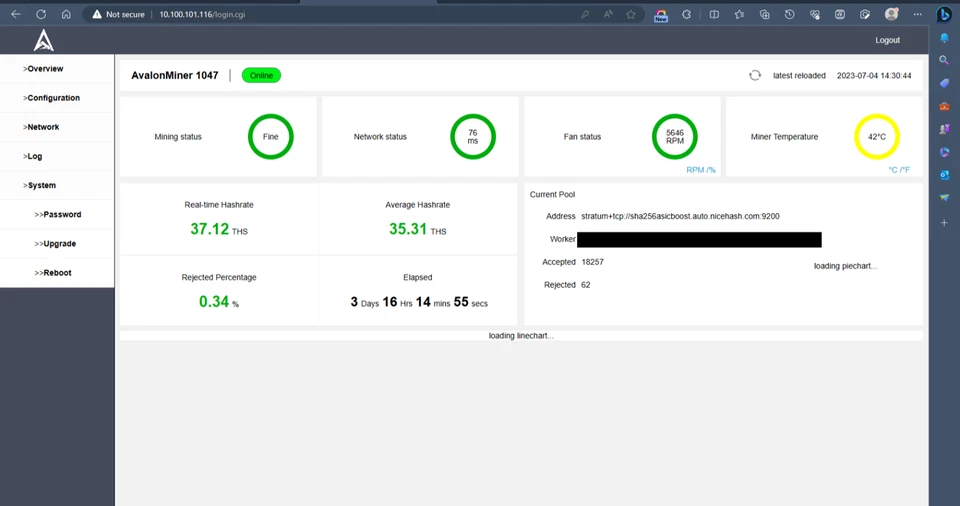Add this page to favorites with the star

point(631,14)
